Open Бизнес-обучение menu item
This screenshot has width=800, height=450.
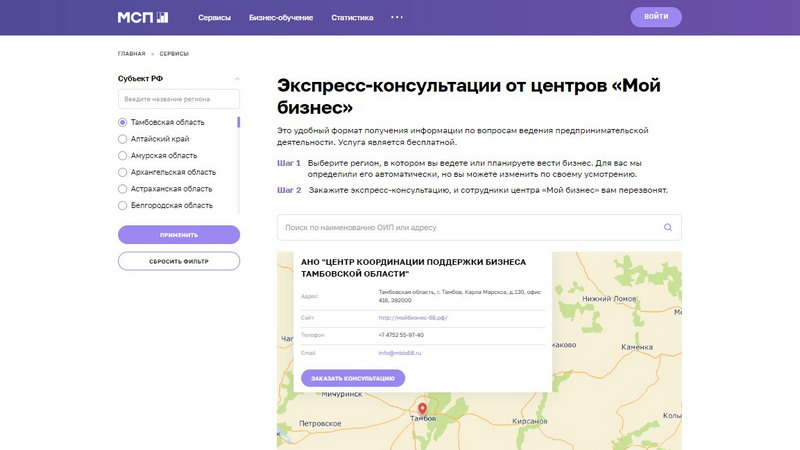coord(281,17)
